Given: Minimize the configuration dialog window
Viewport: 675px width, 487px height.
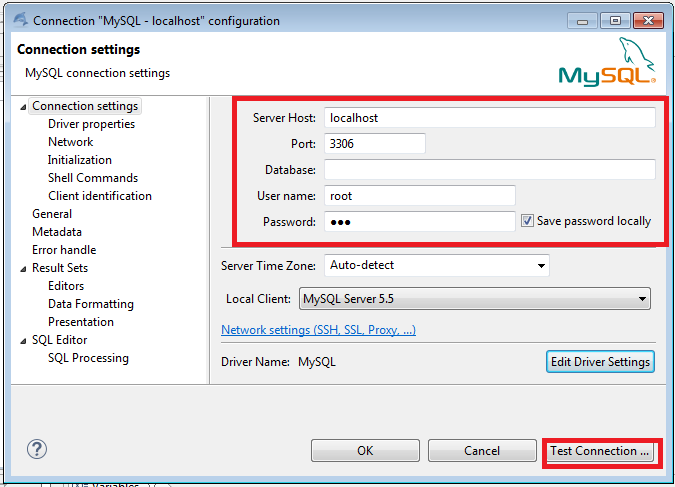Looking at the screenshot, I should point(582,21).
